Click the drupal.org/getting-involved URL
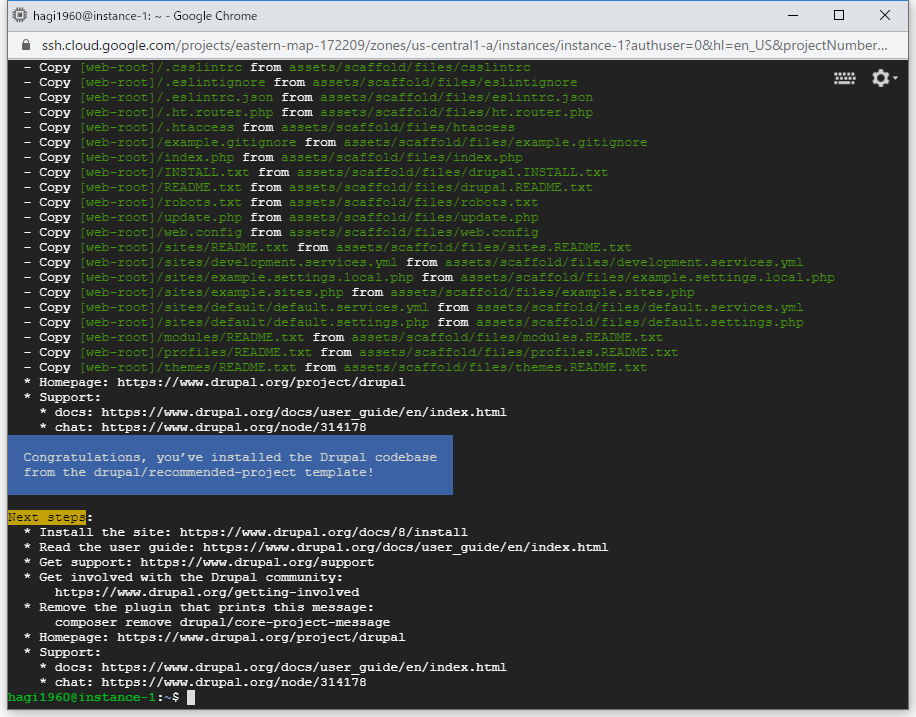916x717 pixels. tap(207, 593)
